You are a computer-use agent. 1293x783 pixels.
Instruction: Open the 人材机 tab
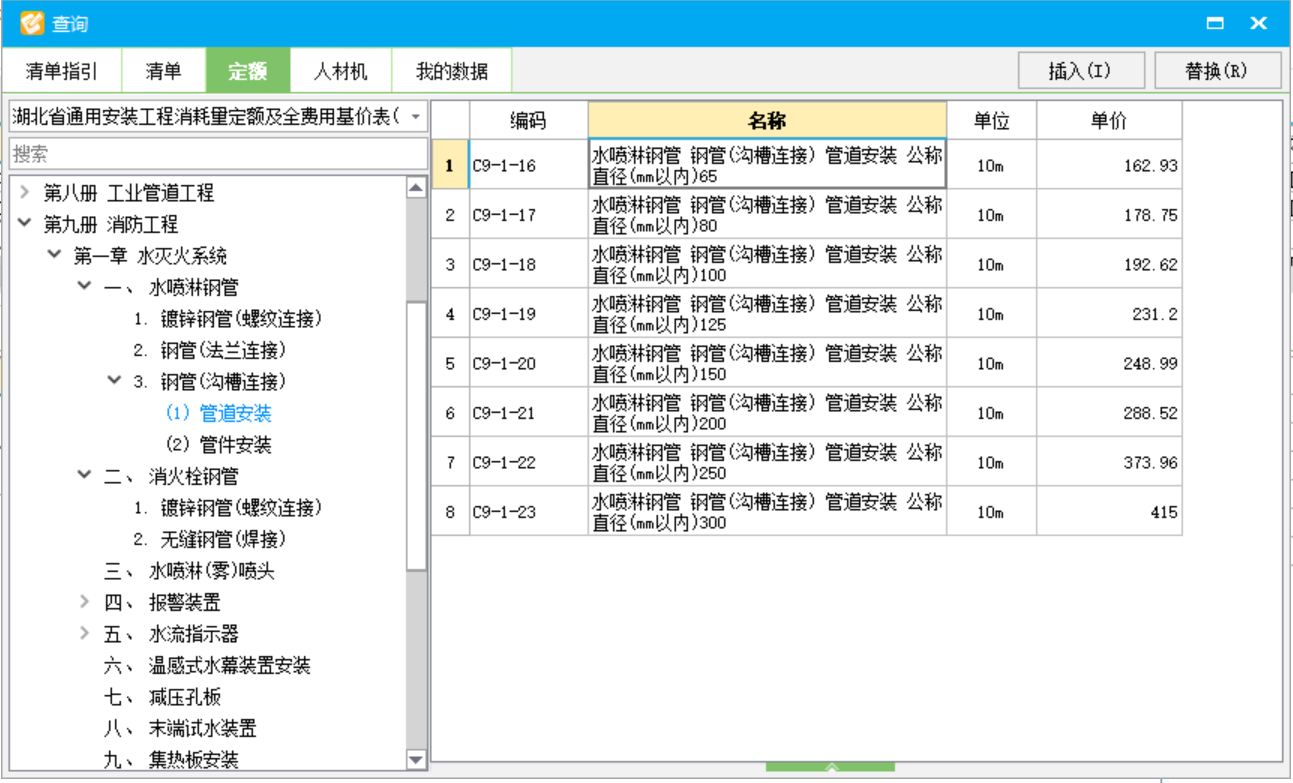(x=340, y=71)
